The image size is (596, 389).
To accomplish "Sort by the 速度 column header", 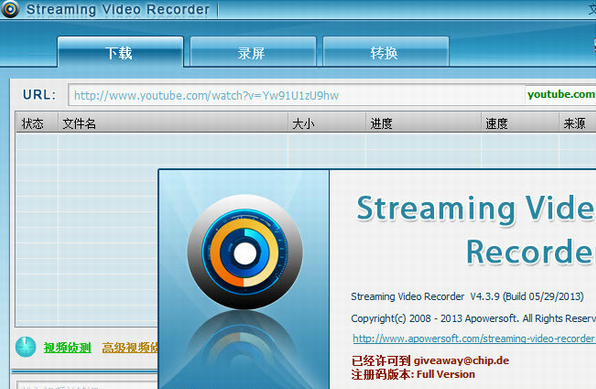I will coord(520,123).
